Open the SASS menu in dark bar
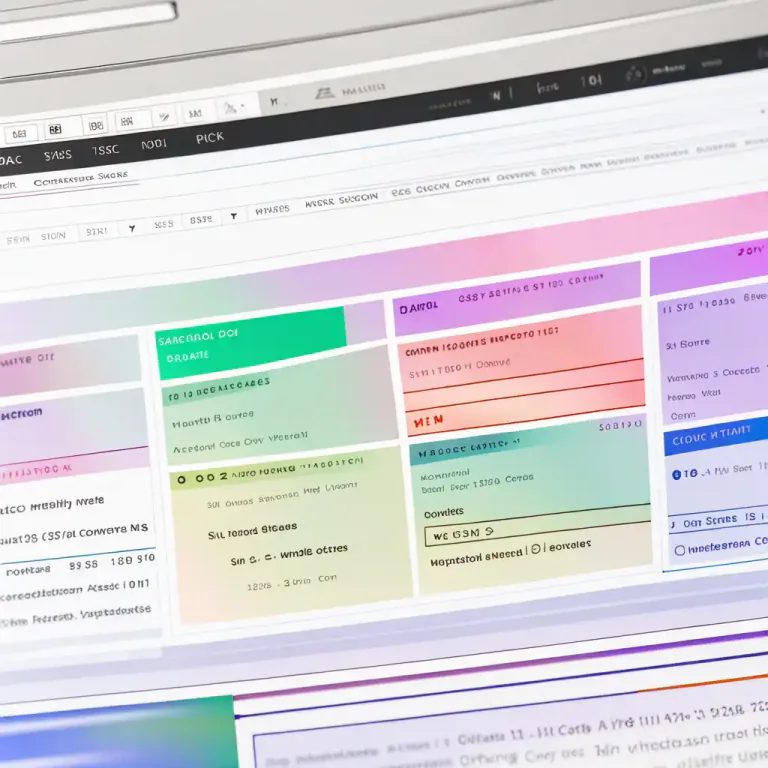 coord(58,155)
